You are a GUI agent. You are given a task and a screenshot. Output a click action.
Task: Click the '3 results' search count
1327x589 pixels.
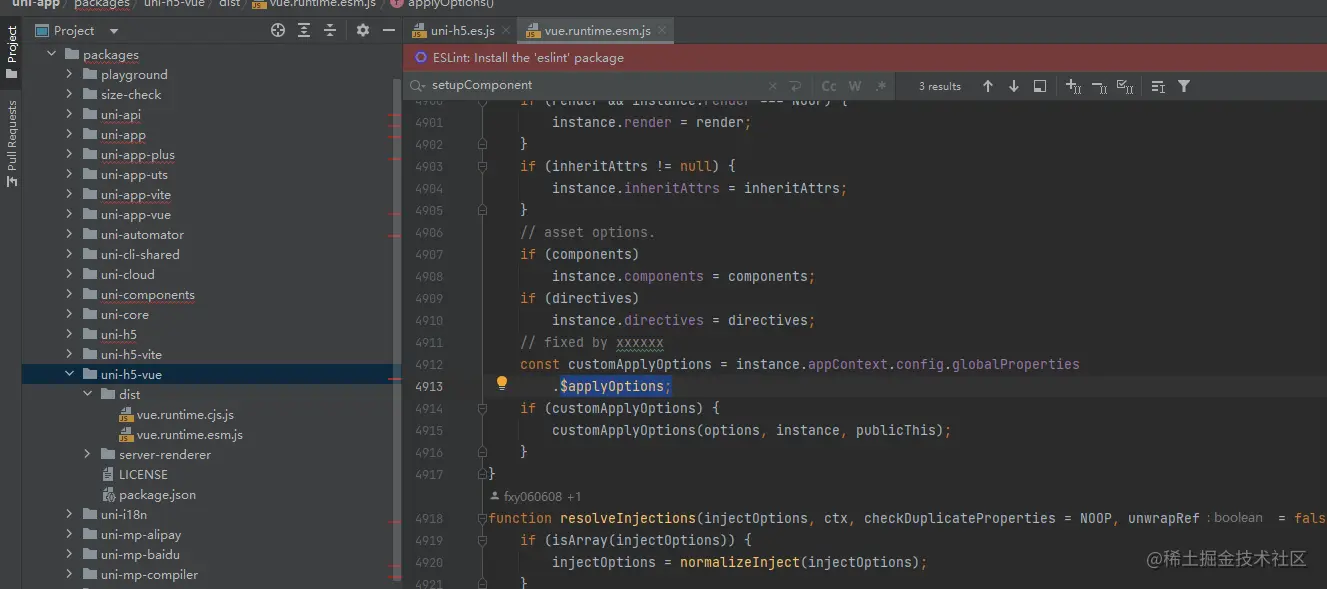pyautogui.click(x=940, y=86)
